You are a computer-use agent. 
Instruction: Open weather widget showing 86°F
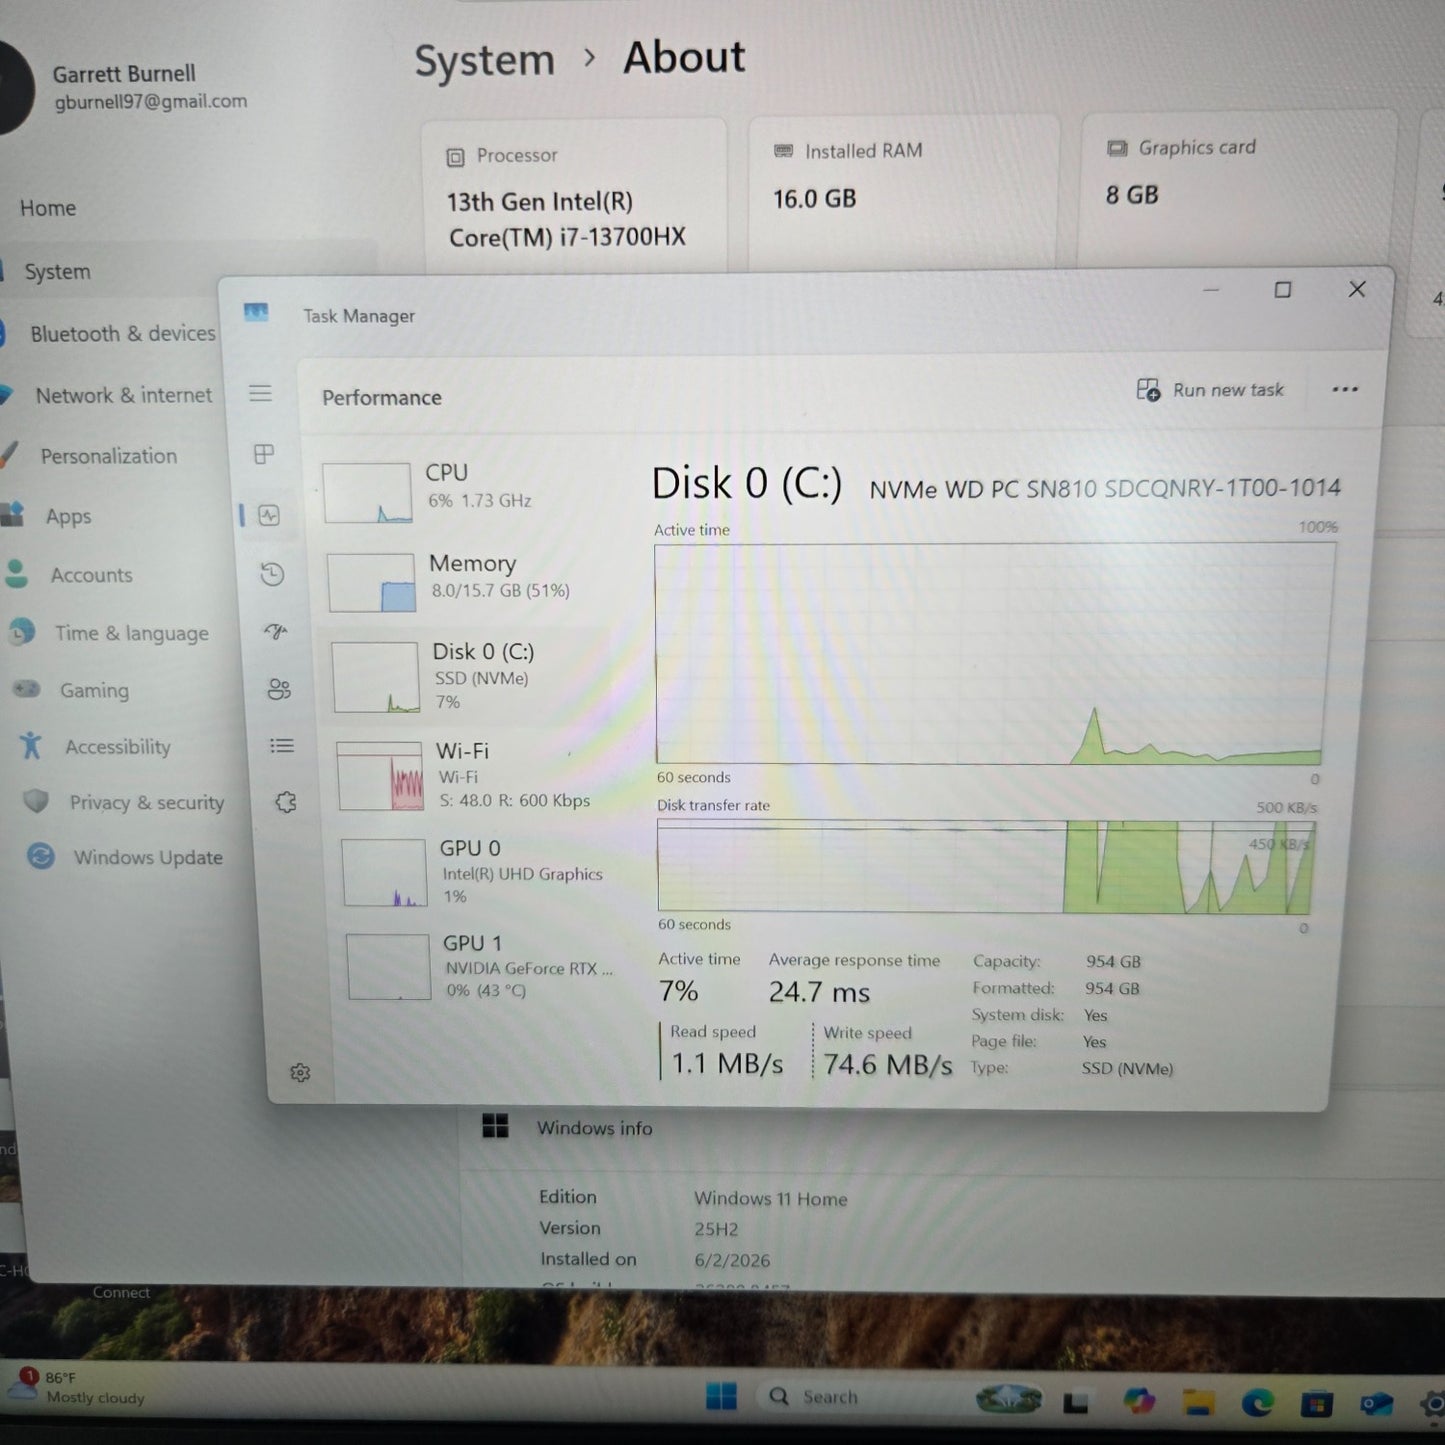click(78, 1387)
